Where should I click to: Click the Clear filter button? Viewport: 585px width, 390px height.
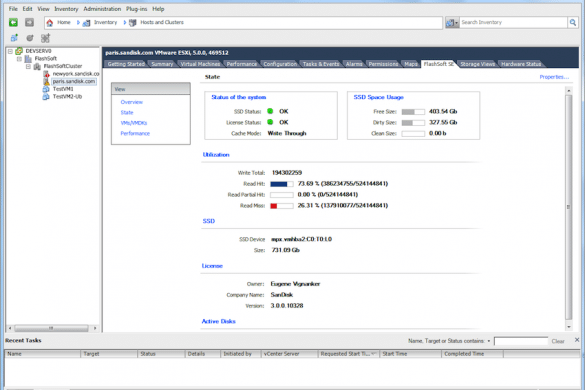(558, 341)
